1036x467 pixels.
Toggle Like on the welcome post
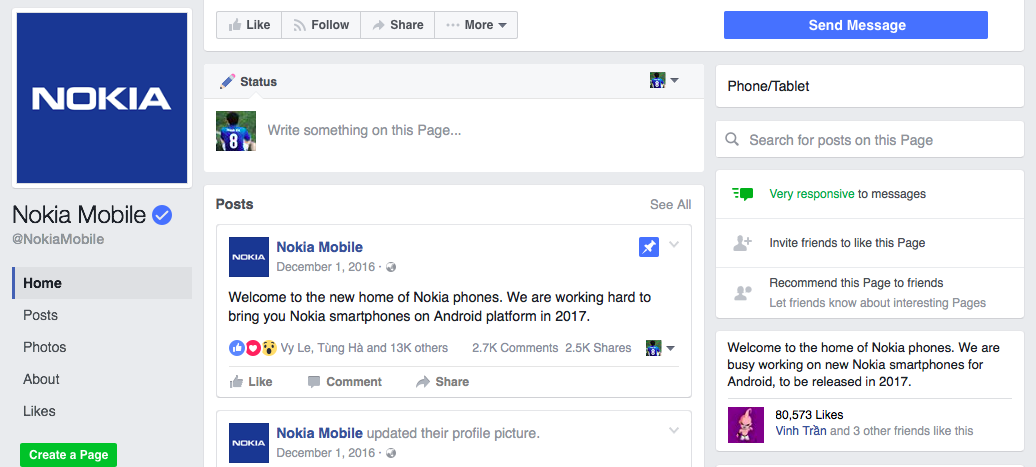(x=250, y=382)
